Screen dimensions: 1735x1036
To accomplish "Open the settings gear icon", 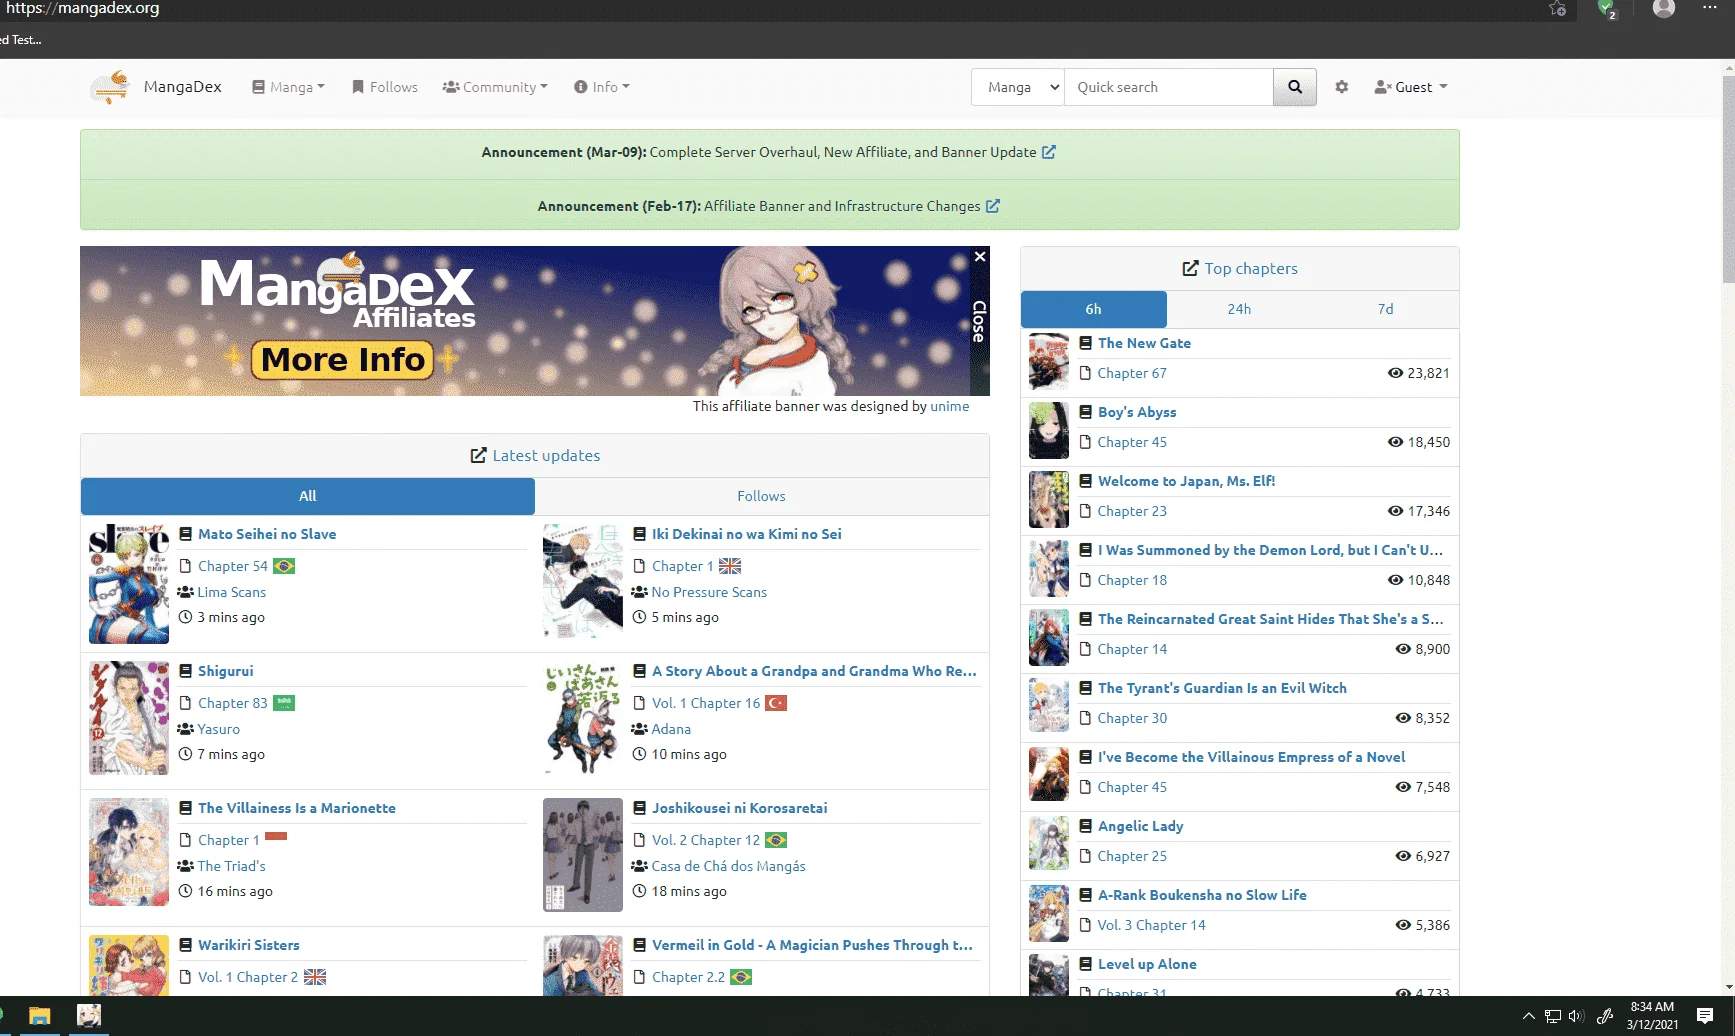I will (1342, 87).
